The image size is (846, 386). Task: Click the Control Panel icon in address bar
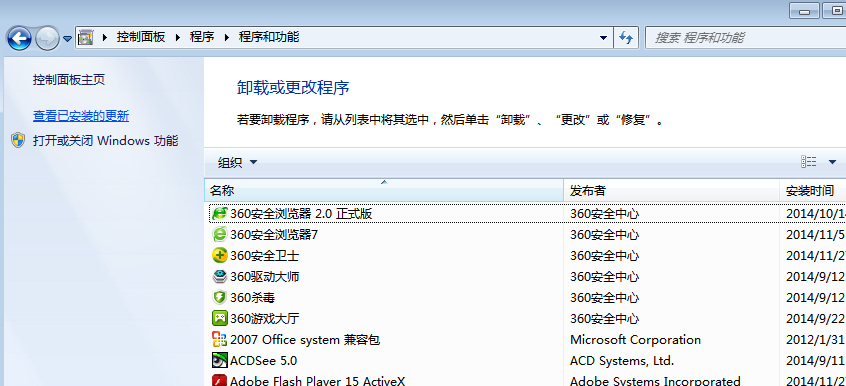(85, 37)
